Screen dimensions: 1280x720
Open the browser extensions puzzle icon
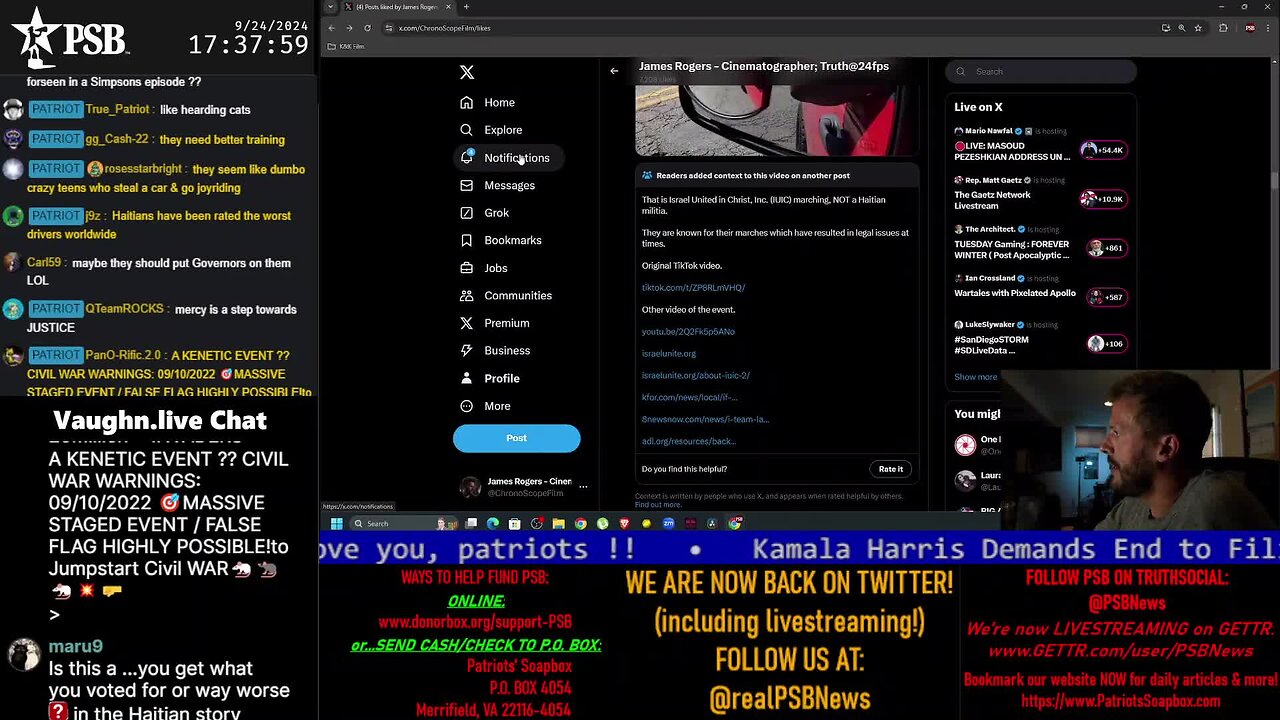[x=1223, y=28]
